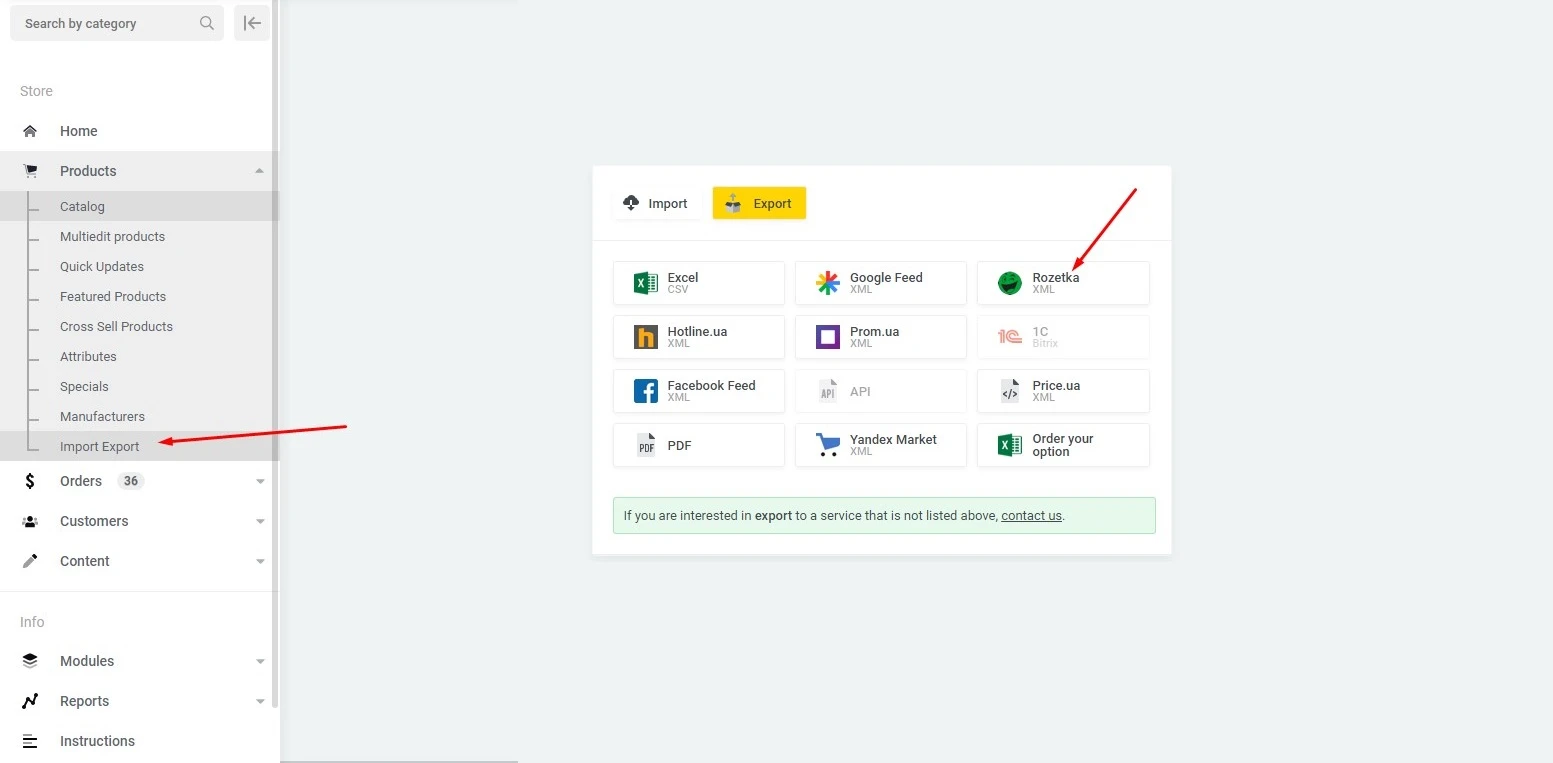Type in the Search by category field
The height and width of the screenshot is (763, 1553).
click(x=105, y=23)
